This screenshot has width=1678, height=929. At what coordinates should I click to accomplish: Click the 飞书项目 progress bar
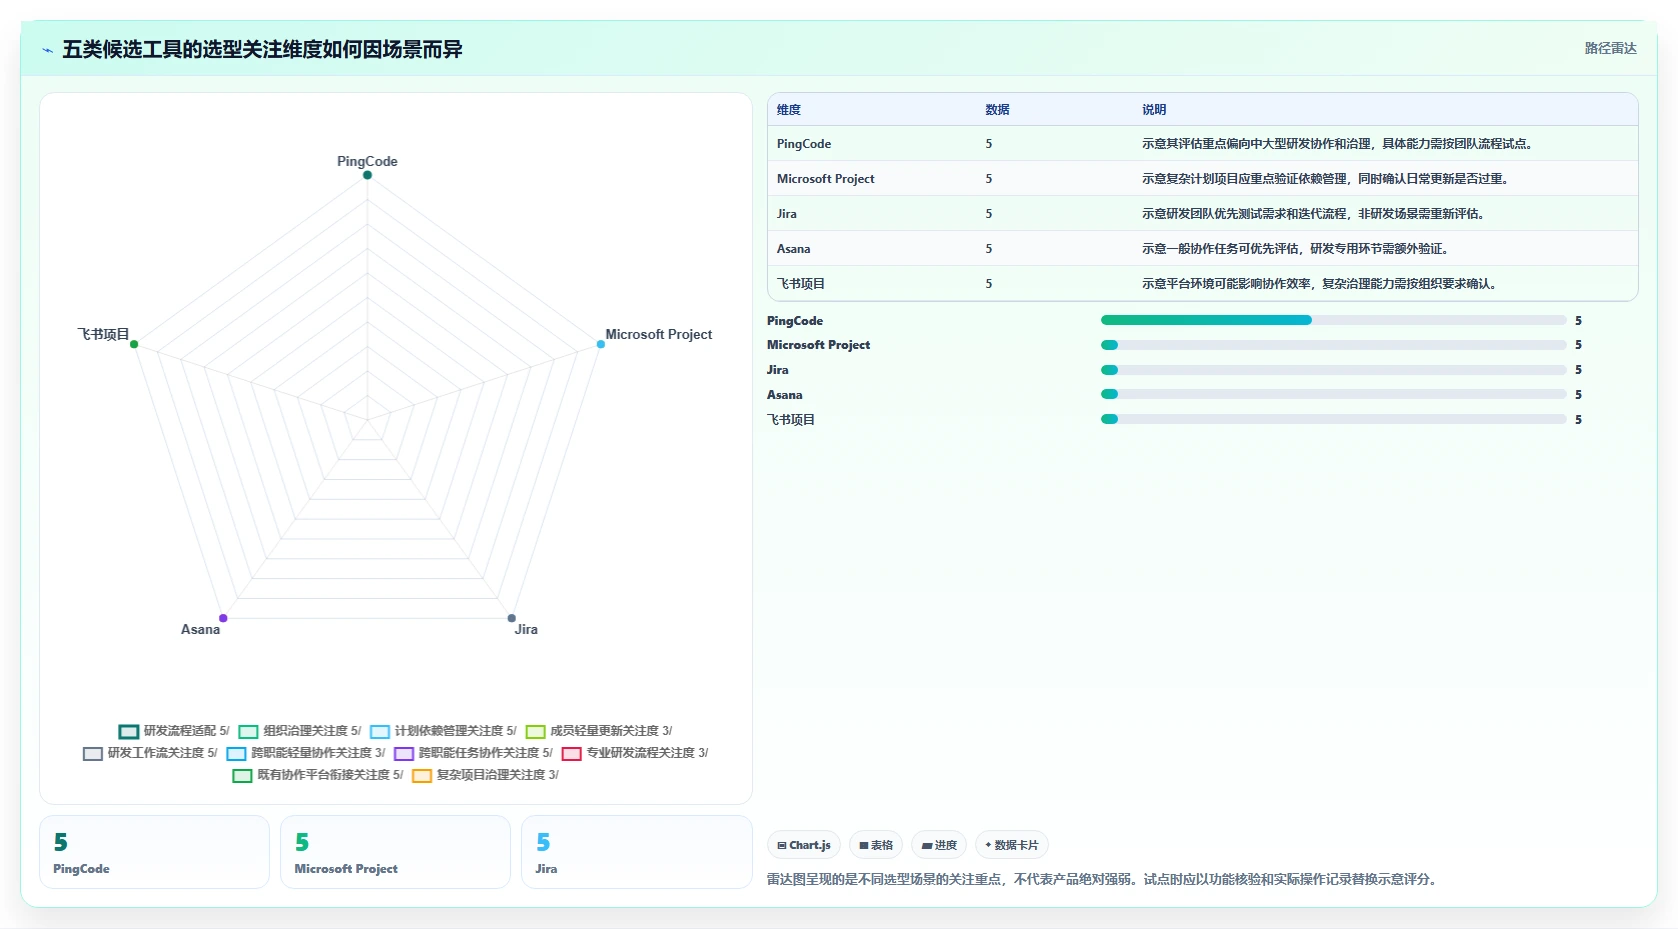tap(1333, 420)
